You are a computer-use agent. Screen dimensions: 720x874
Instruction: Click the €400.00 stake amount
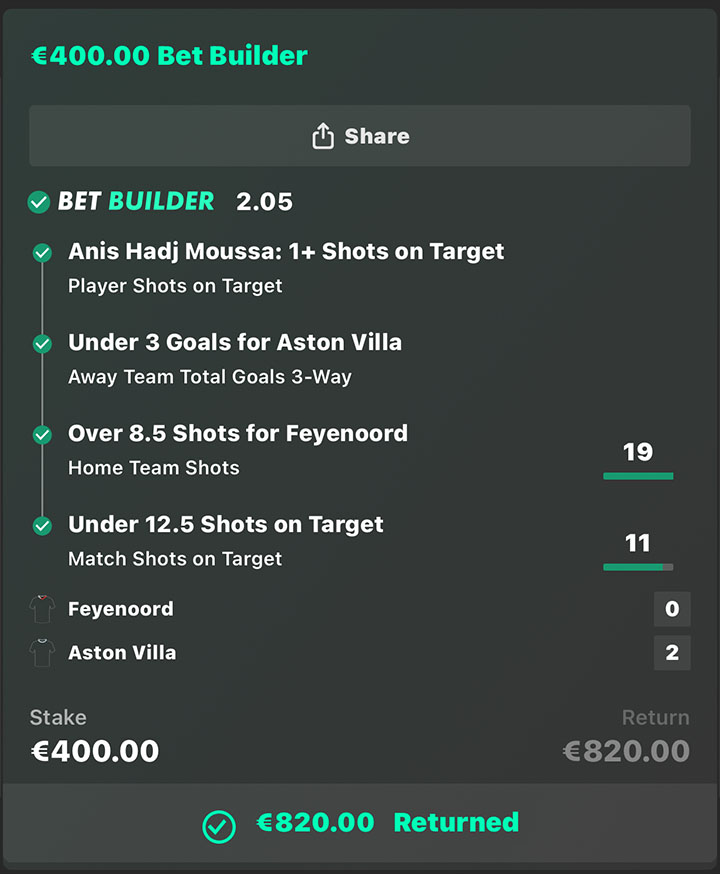[x=95, y=751]
